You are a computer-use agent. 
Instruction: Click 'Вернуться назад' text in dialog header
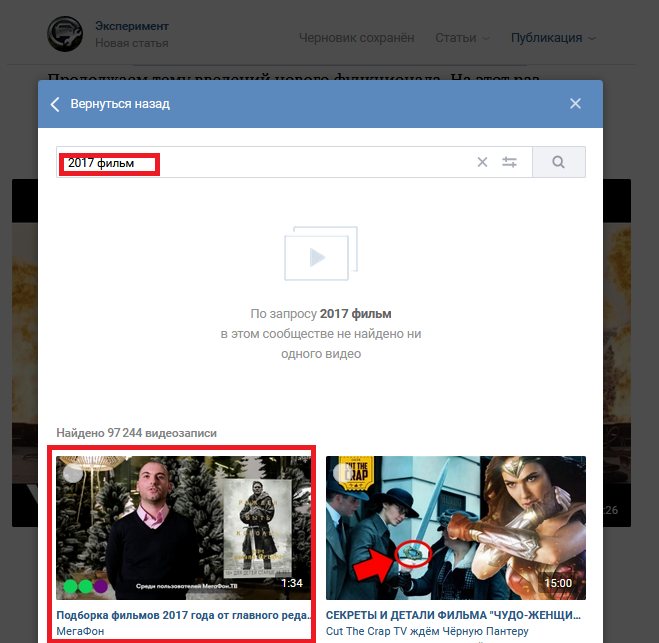point(120,104)
